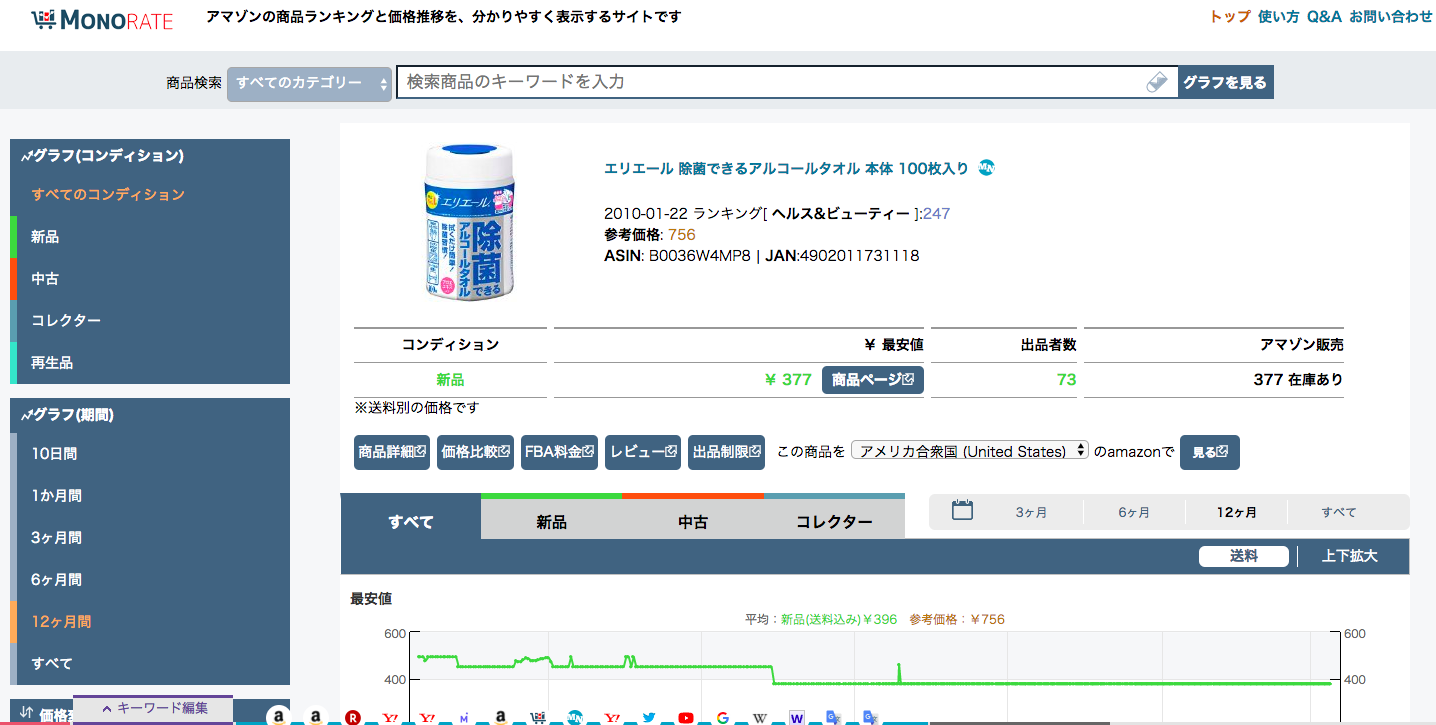Click the JAN code 4902011731118

click(859, 255)
